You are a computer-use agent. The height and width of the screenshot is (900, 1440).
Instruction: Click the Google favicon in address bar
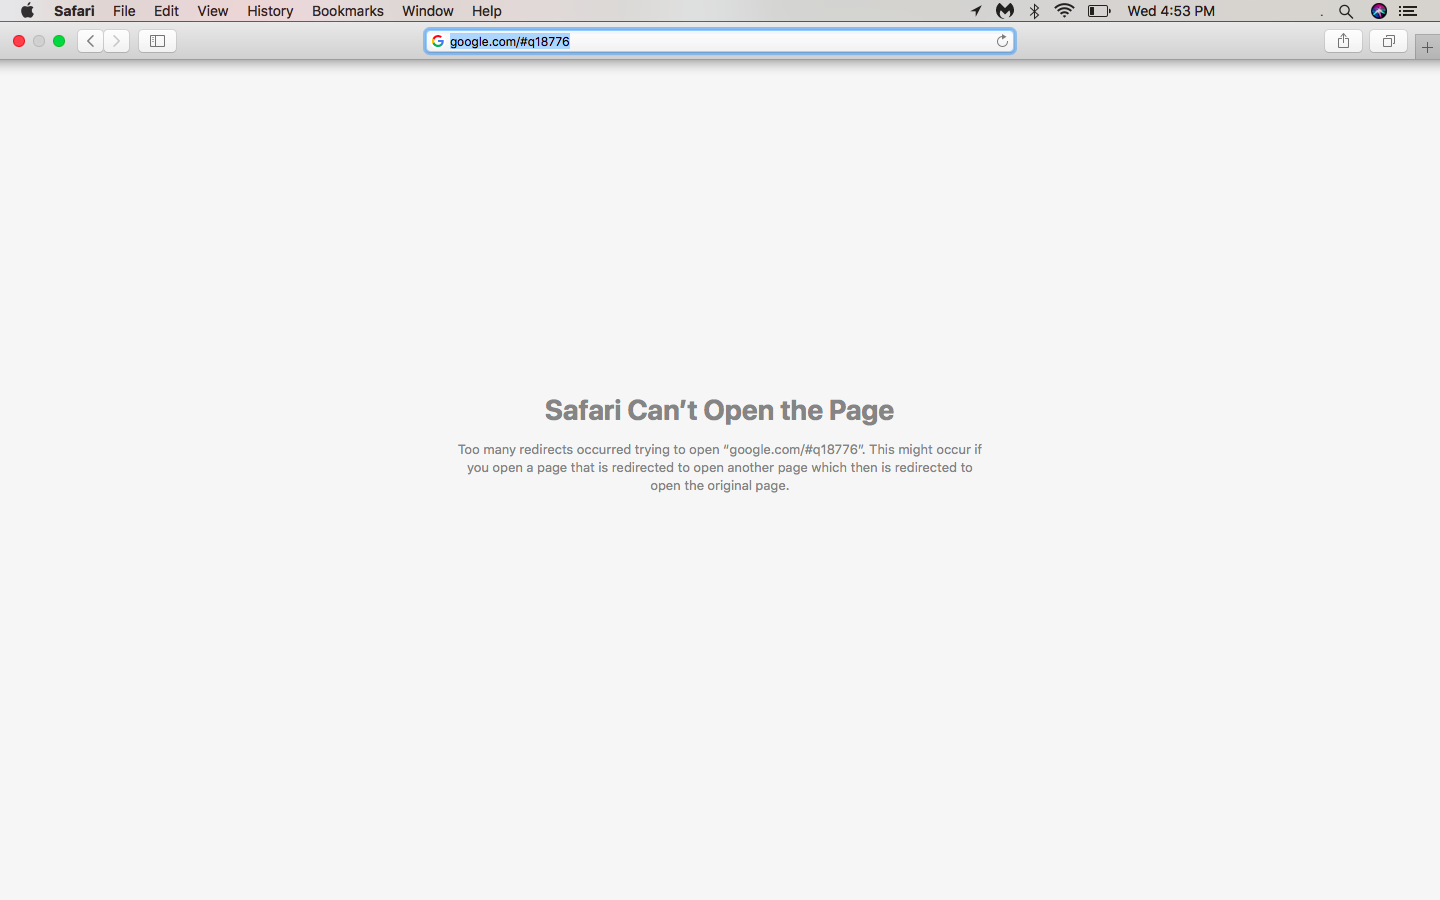click(x=438, y=41)
